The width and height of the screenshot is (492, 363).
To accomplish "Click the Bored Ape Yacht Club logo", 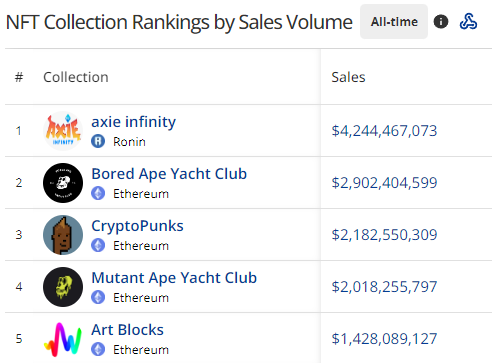I will click(x=63, y=183).
